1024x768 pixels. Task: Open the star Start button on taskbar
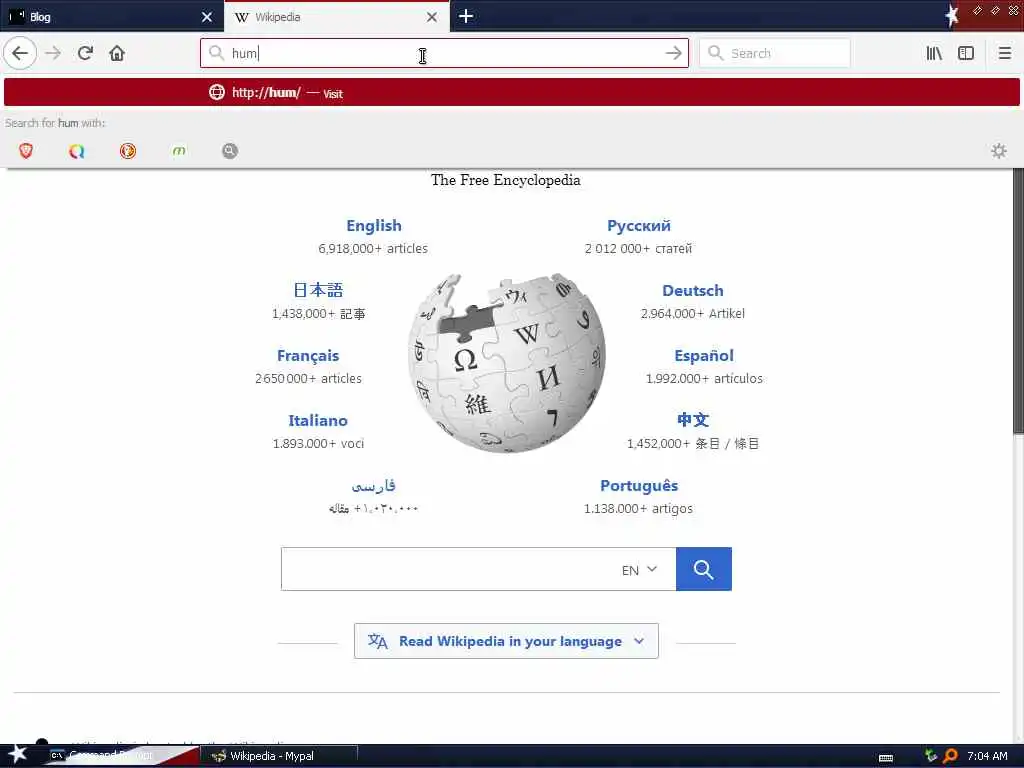click(18, 754)
